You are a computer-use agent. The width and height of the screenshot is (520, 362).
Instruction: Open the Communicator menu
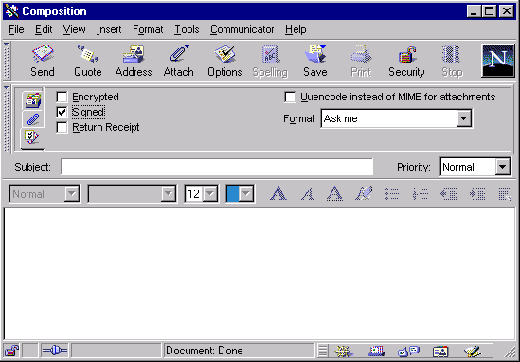(242, 30)
